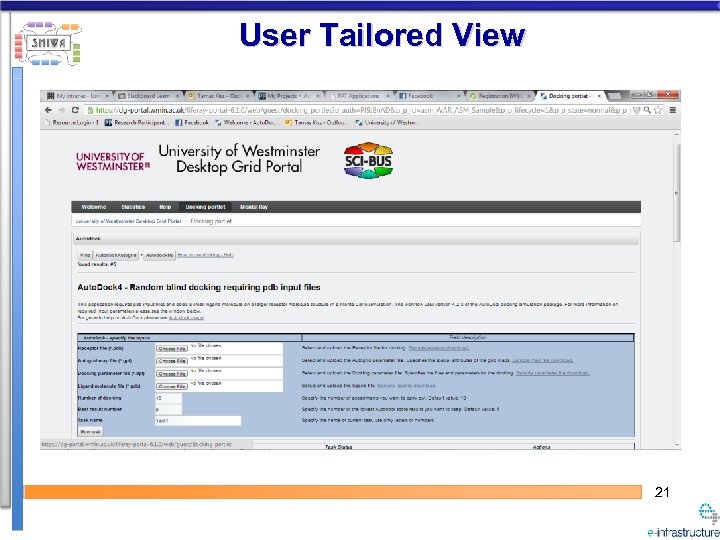The height and width of the screenshot is (540, 720).
Task: Click the Number of docking input field
Action: (169, 398)
